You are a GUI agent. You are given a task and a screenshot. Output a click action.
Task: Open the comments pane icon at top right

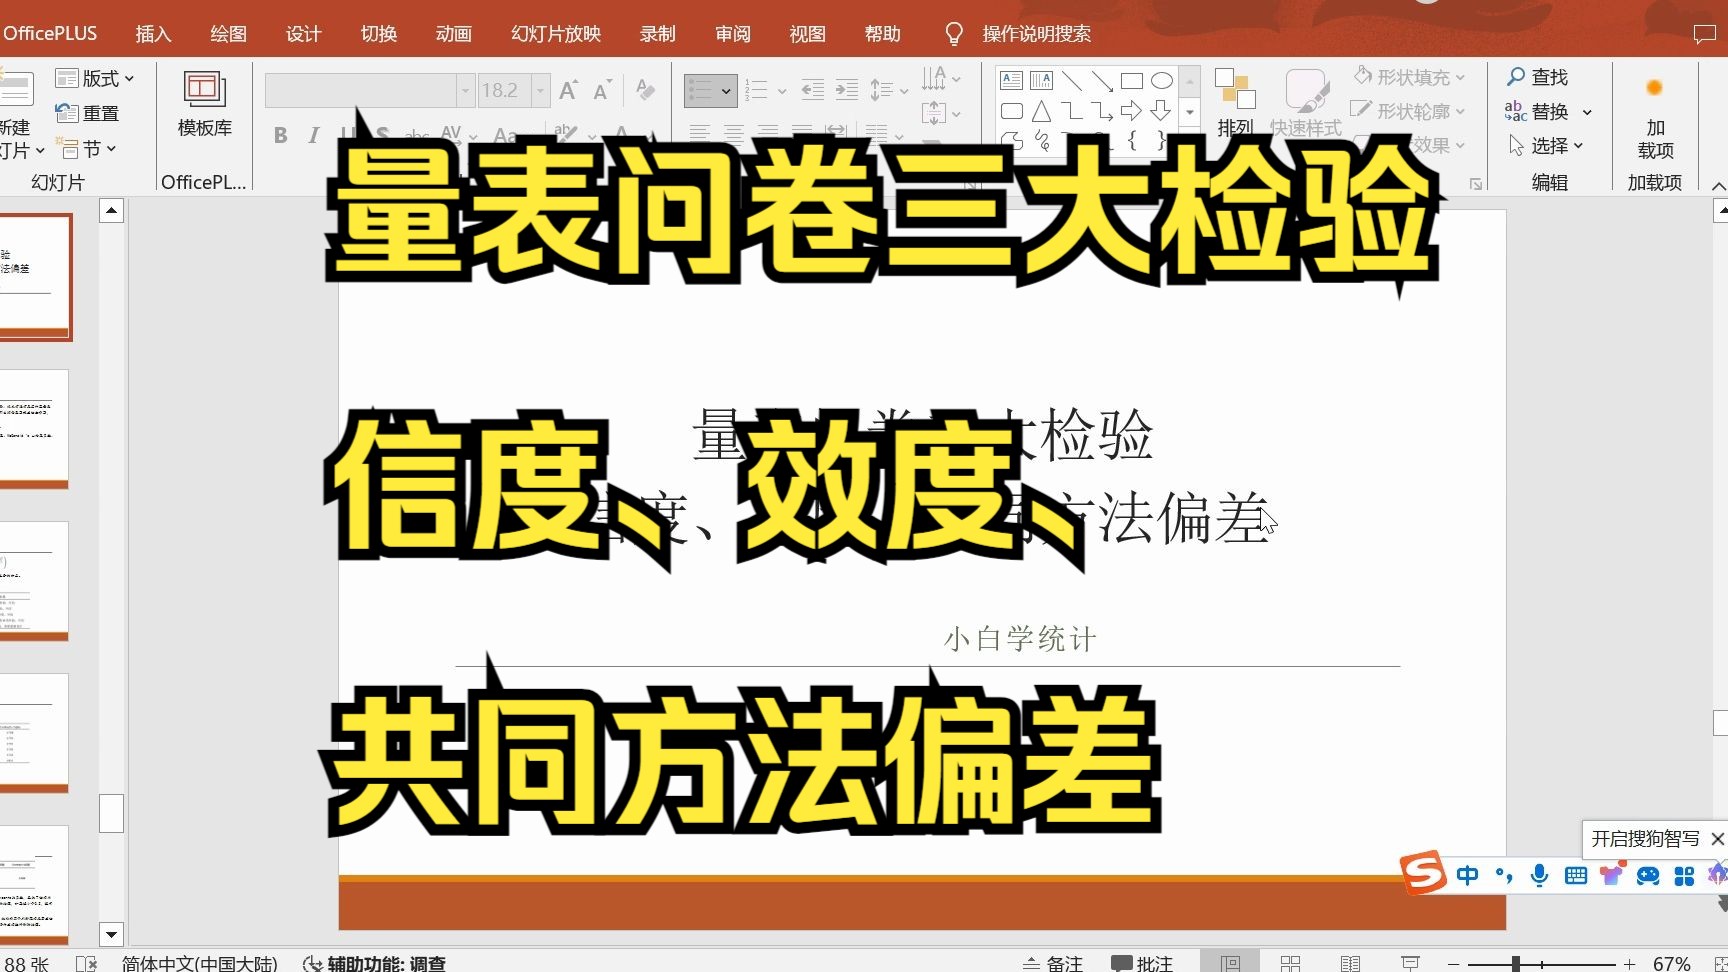point(1705,34)
